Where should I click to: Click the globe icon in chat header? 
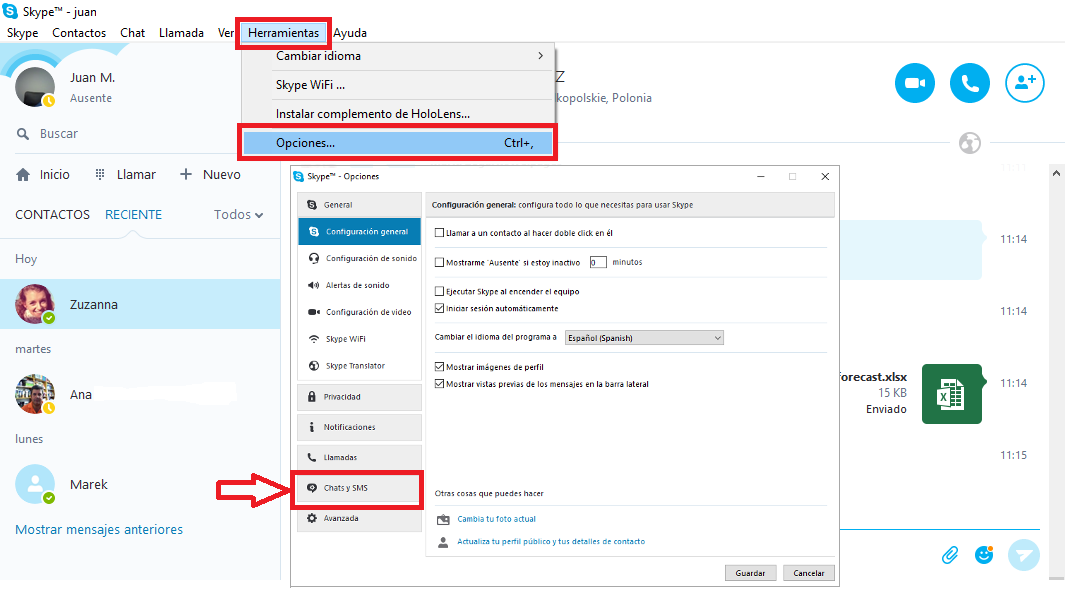point(970,143)
